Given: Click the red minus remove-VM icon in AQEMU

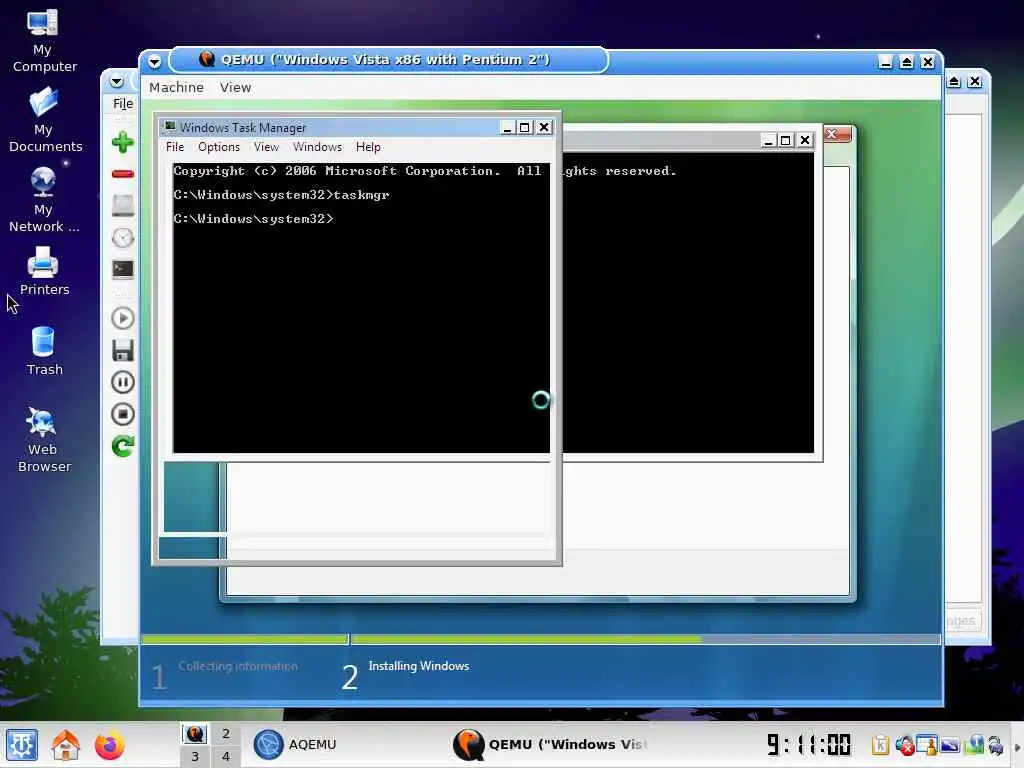Looking at the screenshot, I should click(x=123, y=174).
